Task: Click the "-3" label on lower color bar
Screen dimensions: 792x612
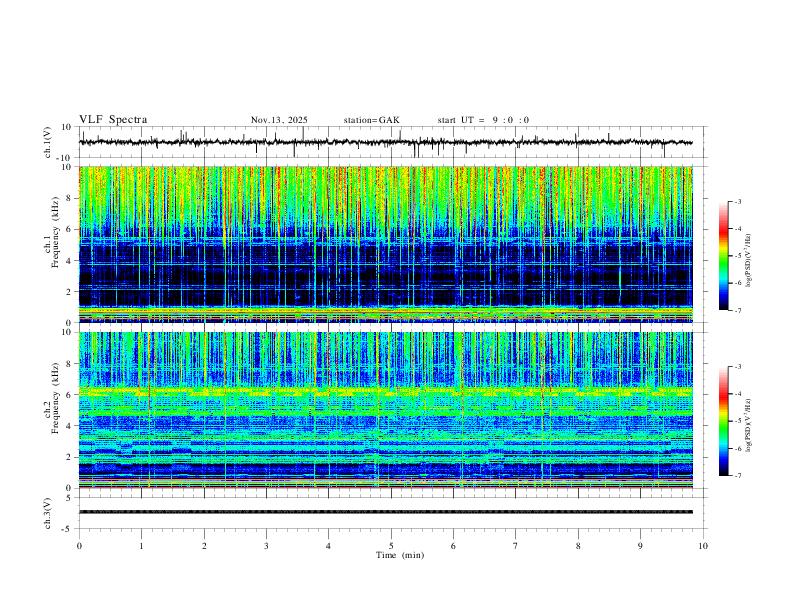Action: tap(737, 366)
